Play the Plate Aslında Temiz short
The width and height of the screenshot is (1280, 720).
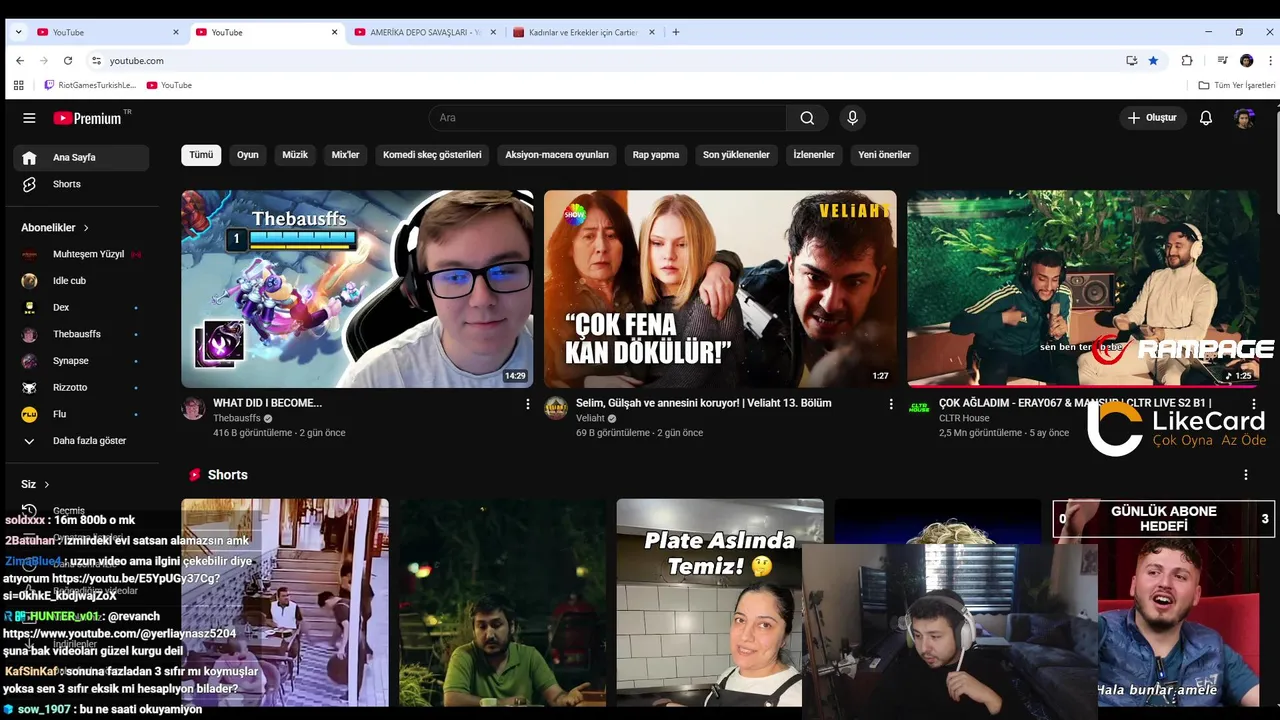coord(720,603)
